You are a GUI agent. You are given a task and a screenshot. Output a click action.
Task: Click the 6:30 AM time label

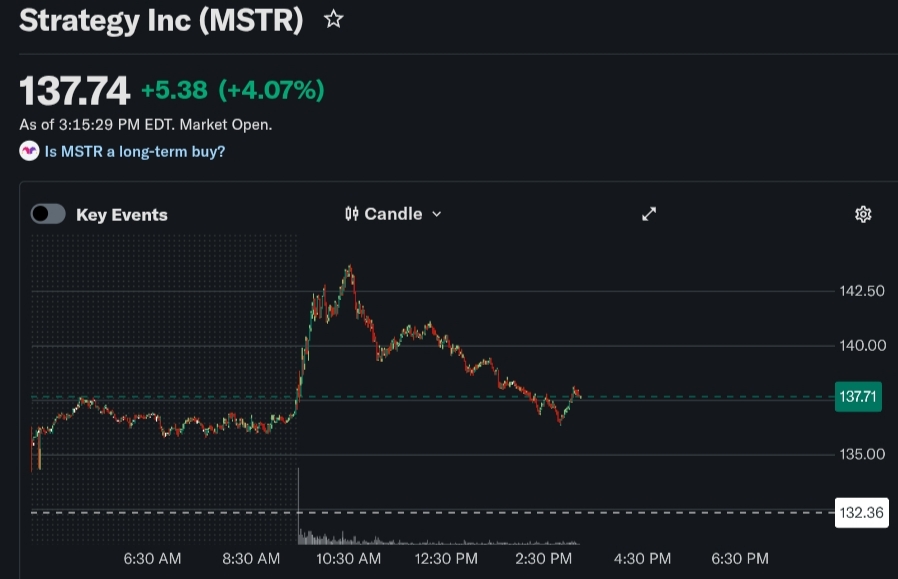[x=152, y=559]
